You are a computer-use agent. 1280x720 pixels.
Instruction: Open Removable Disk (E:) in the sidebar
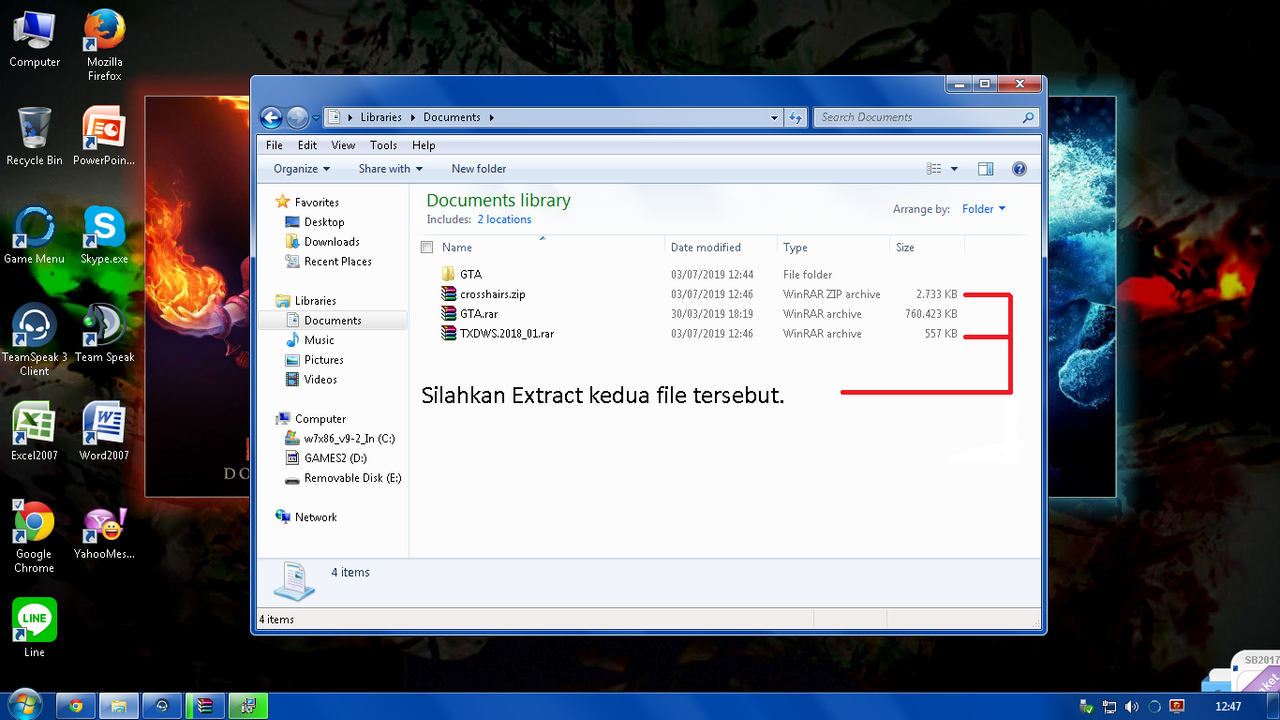[x=353, y=478]
